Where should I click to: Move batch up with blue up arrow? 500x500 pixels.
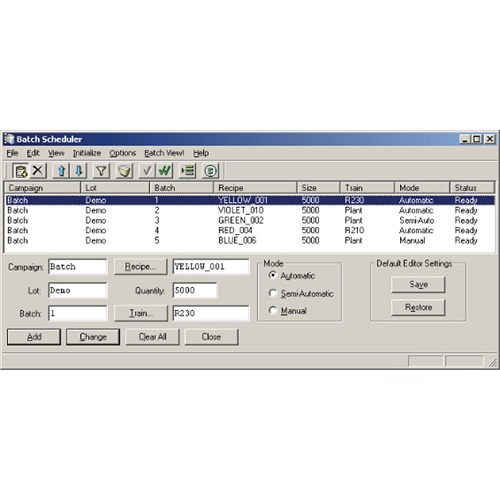tap(61, 171)
